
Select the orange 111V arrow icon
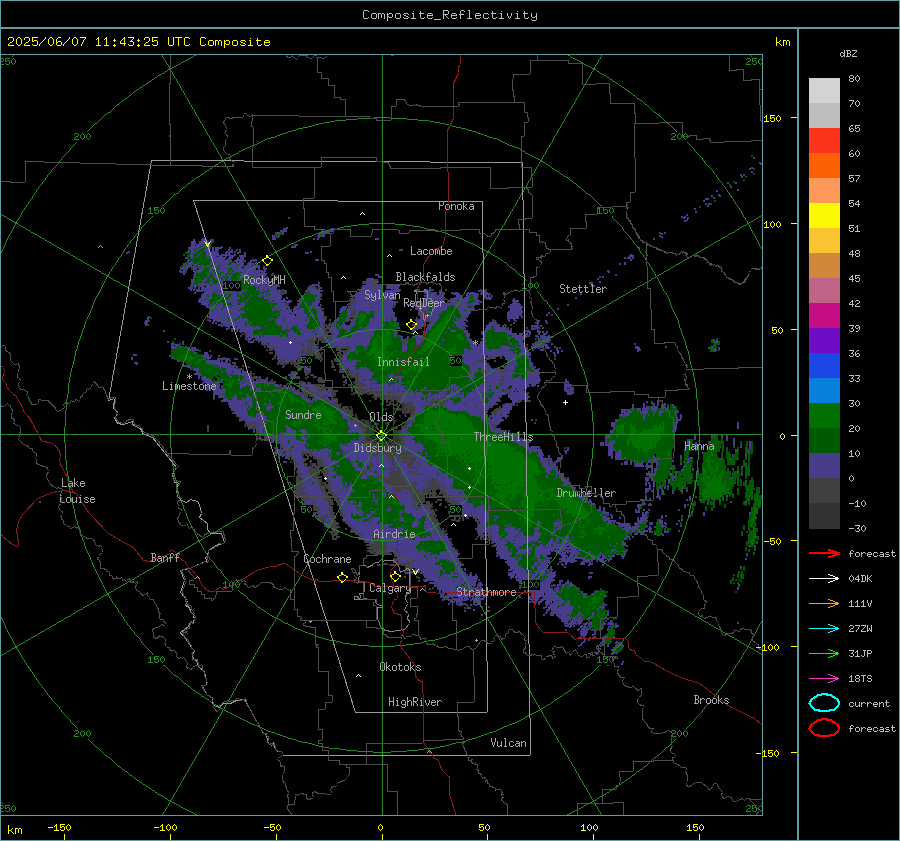824,603
